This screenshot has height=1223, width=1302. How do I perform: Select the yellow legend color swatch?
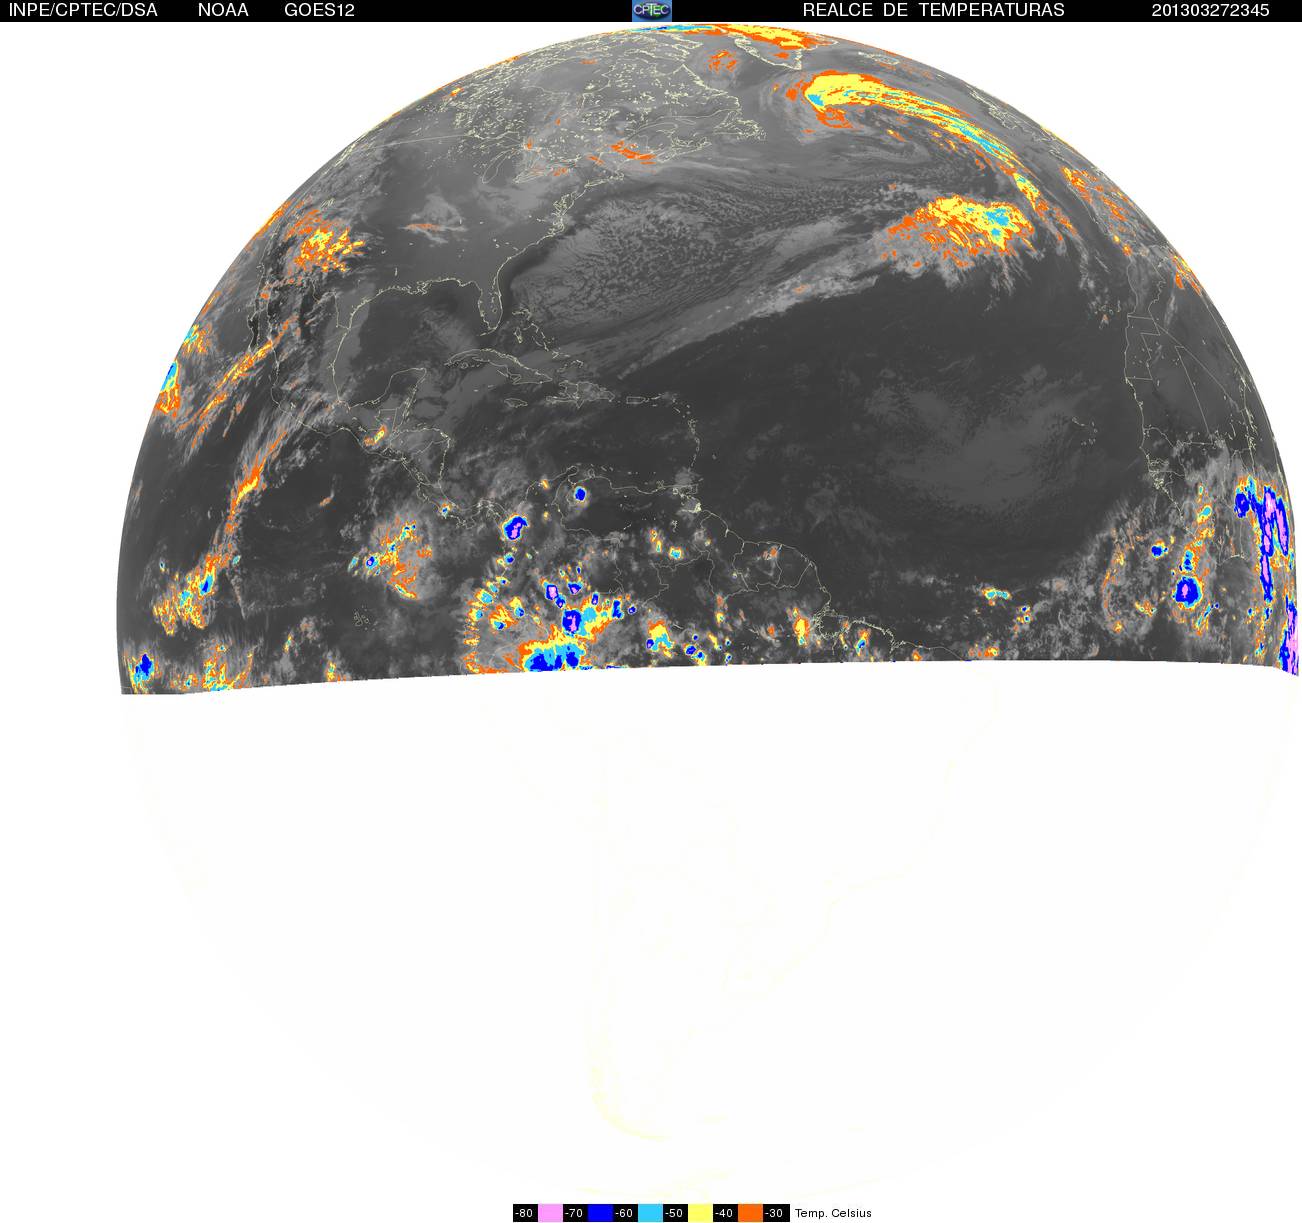(x=700, y=1213)
